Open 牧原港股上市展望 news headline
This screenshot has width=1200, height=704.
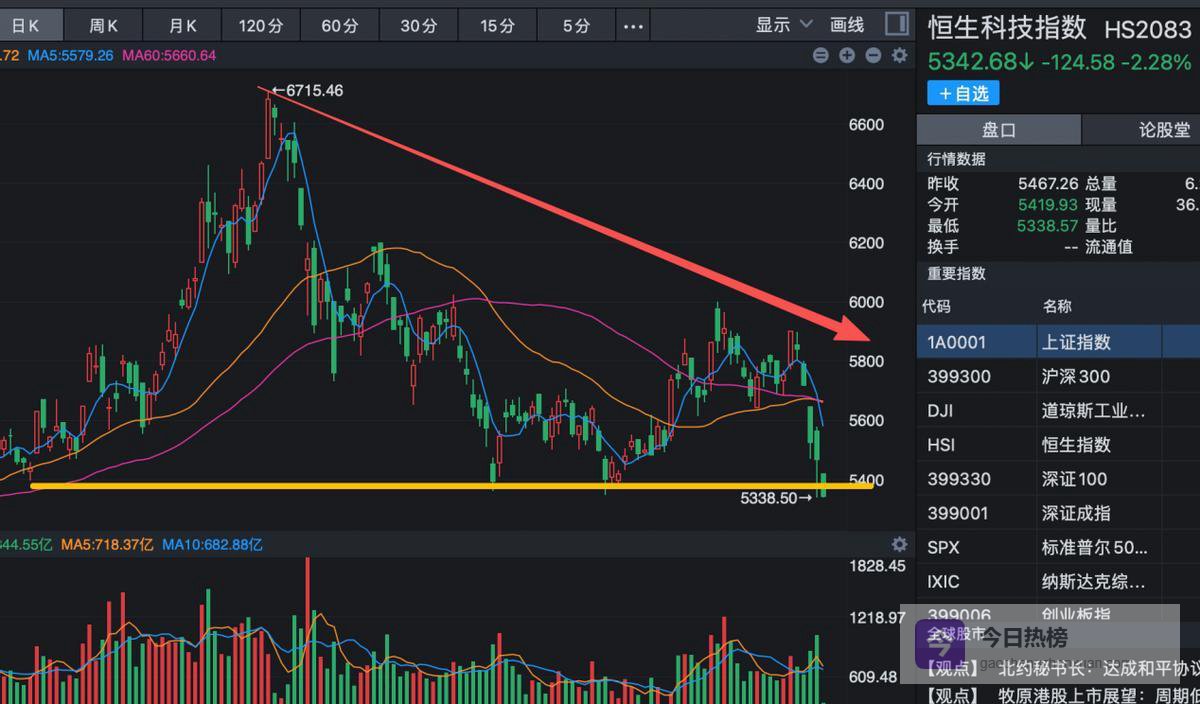[1096, 694]
